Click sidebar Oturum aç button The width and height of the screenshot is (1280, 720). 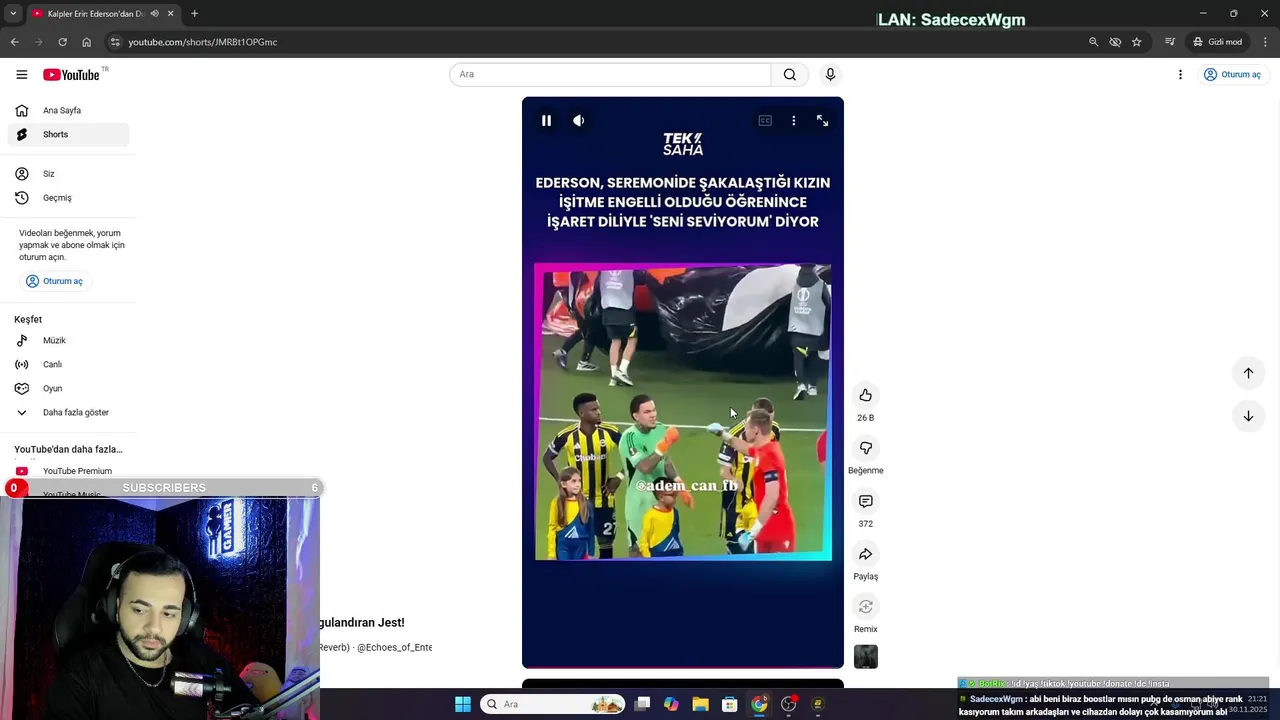55,281
